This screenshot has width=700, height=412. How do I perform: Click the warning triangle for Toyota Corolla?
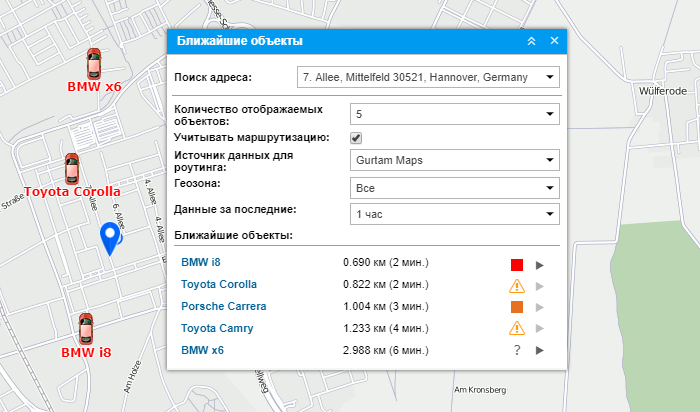tap(517, 286)
